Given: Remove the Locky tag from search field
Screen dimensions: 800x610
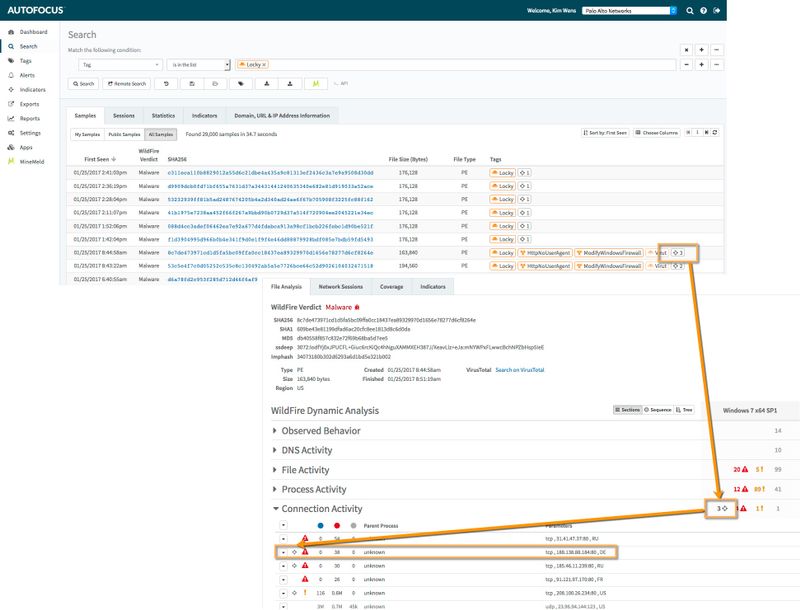Looking at the screenshot, I should point(265,64).
